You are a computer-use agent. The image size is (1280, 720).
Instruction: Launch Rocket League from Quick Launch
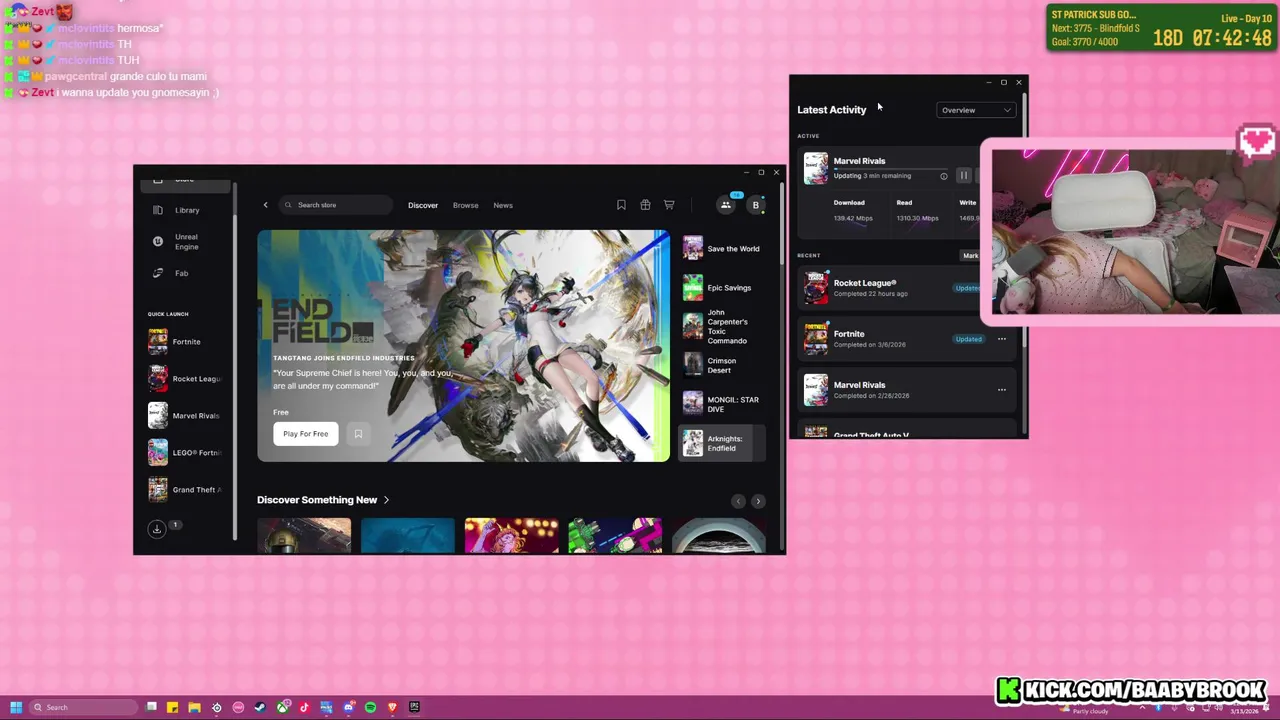[186, 379]
